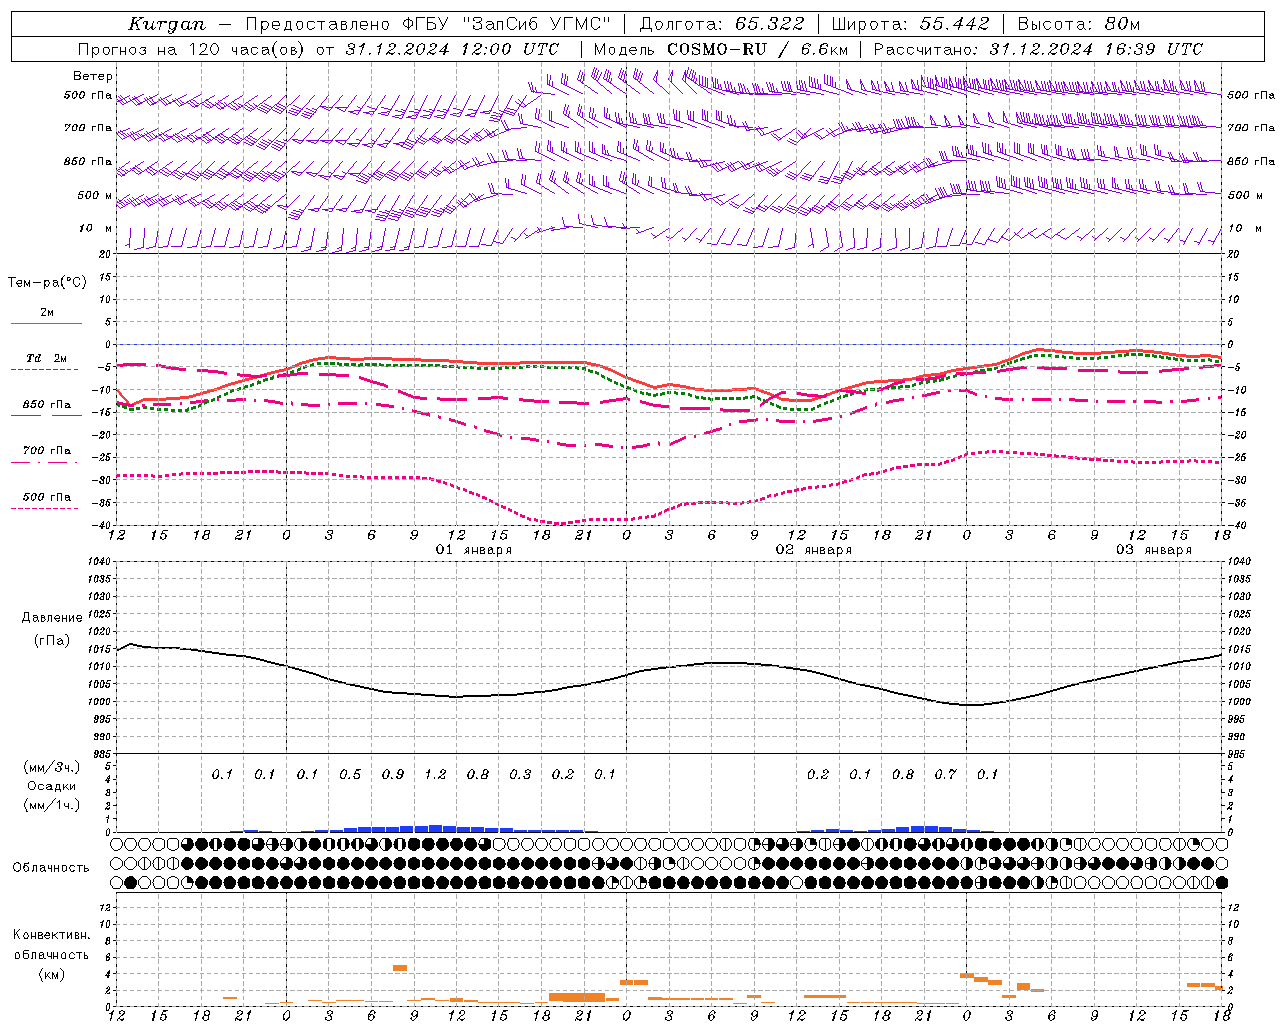Image resolution: width=1280 pixels, height=1024 pixels.
Task: Click the "Прогноз на 120 часа(ов)" forecast text
Action: tap(193, 49)
